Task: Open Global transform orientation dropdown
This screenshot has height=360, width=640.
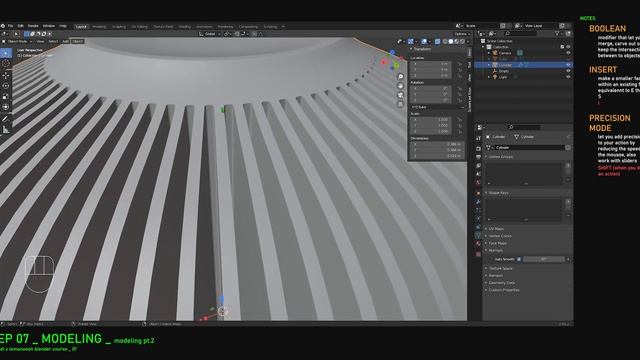Action: coord(210,34)
